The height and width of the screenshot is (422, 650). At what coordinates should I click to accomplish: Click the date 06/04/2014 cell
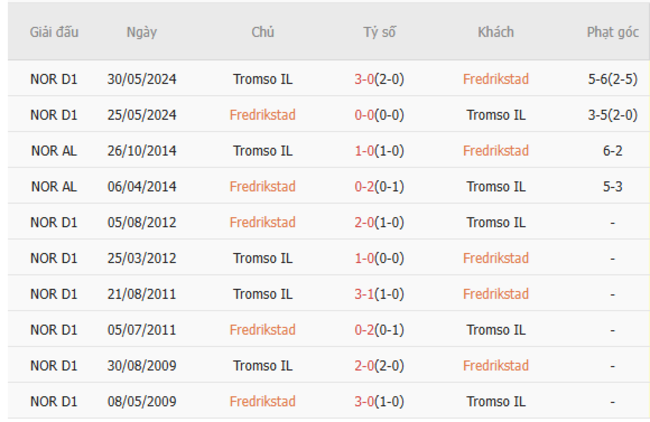[x=142, y=186]
